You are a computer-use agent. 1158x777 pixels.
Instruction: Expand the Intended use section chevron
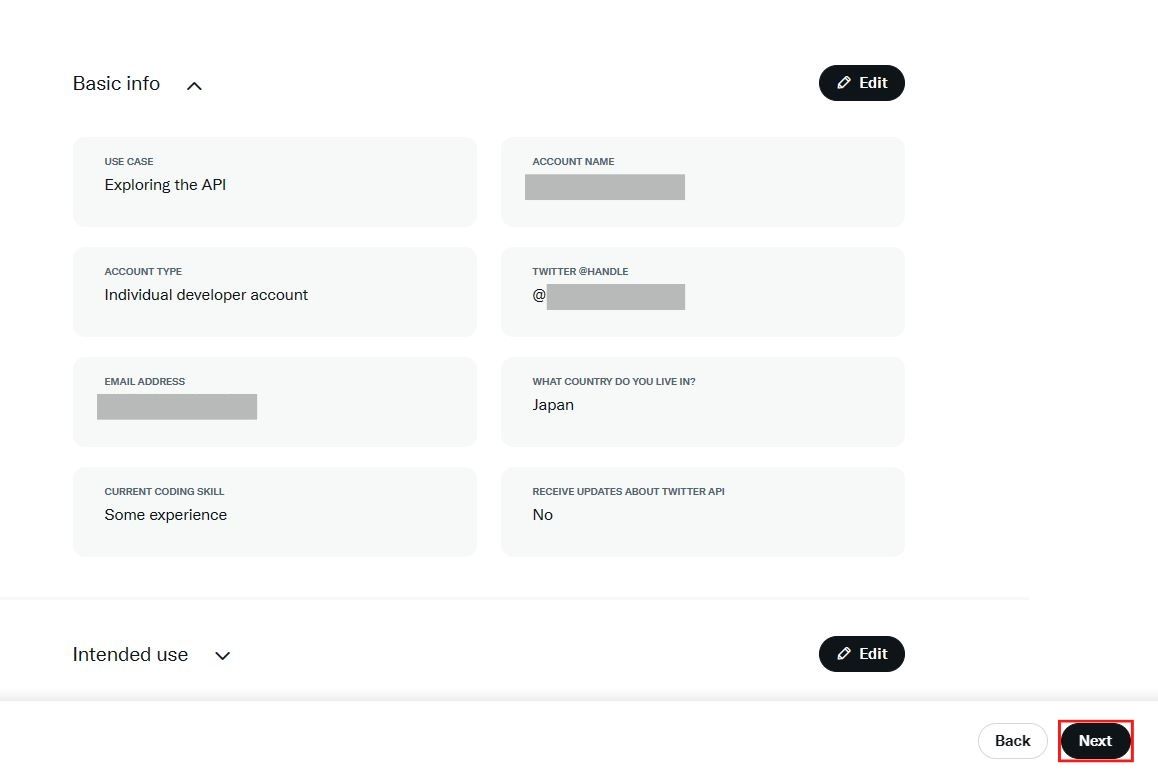[x=222, y=655]
